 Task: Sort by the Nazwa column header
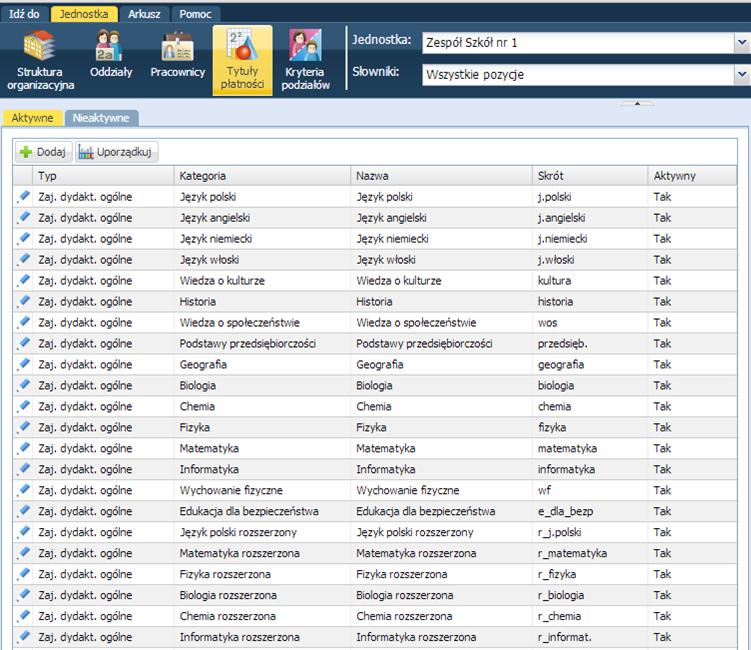point(441,176)
